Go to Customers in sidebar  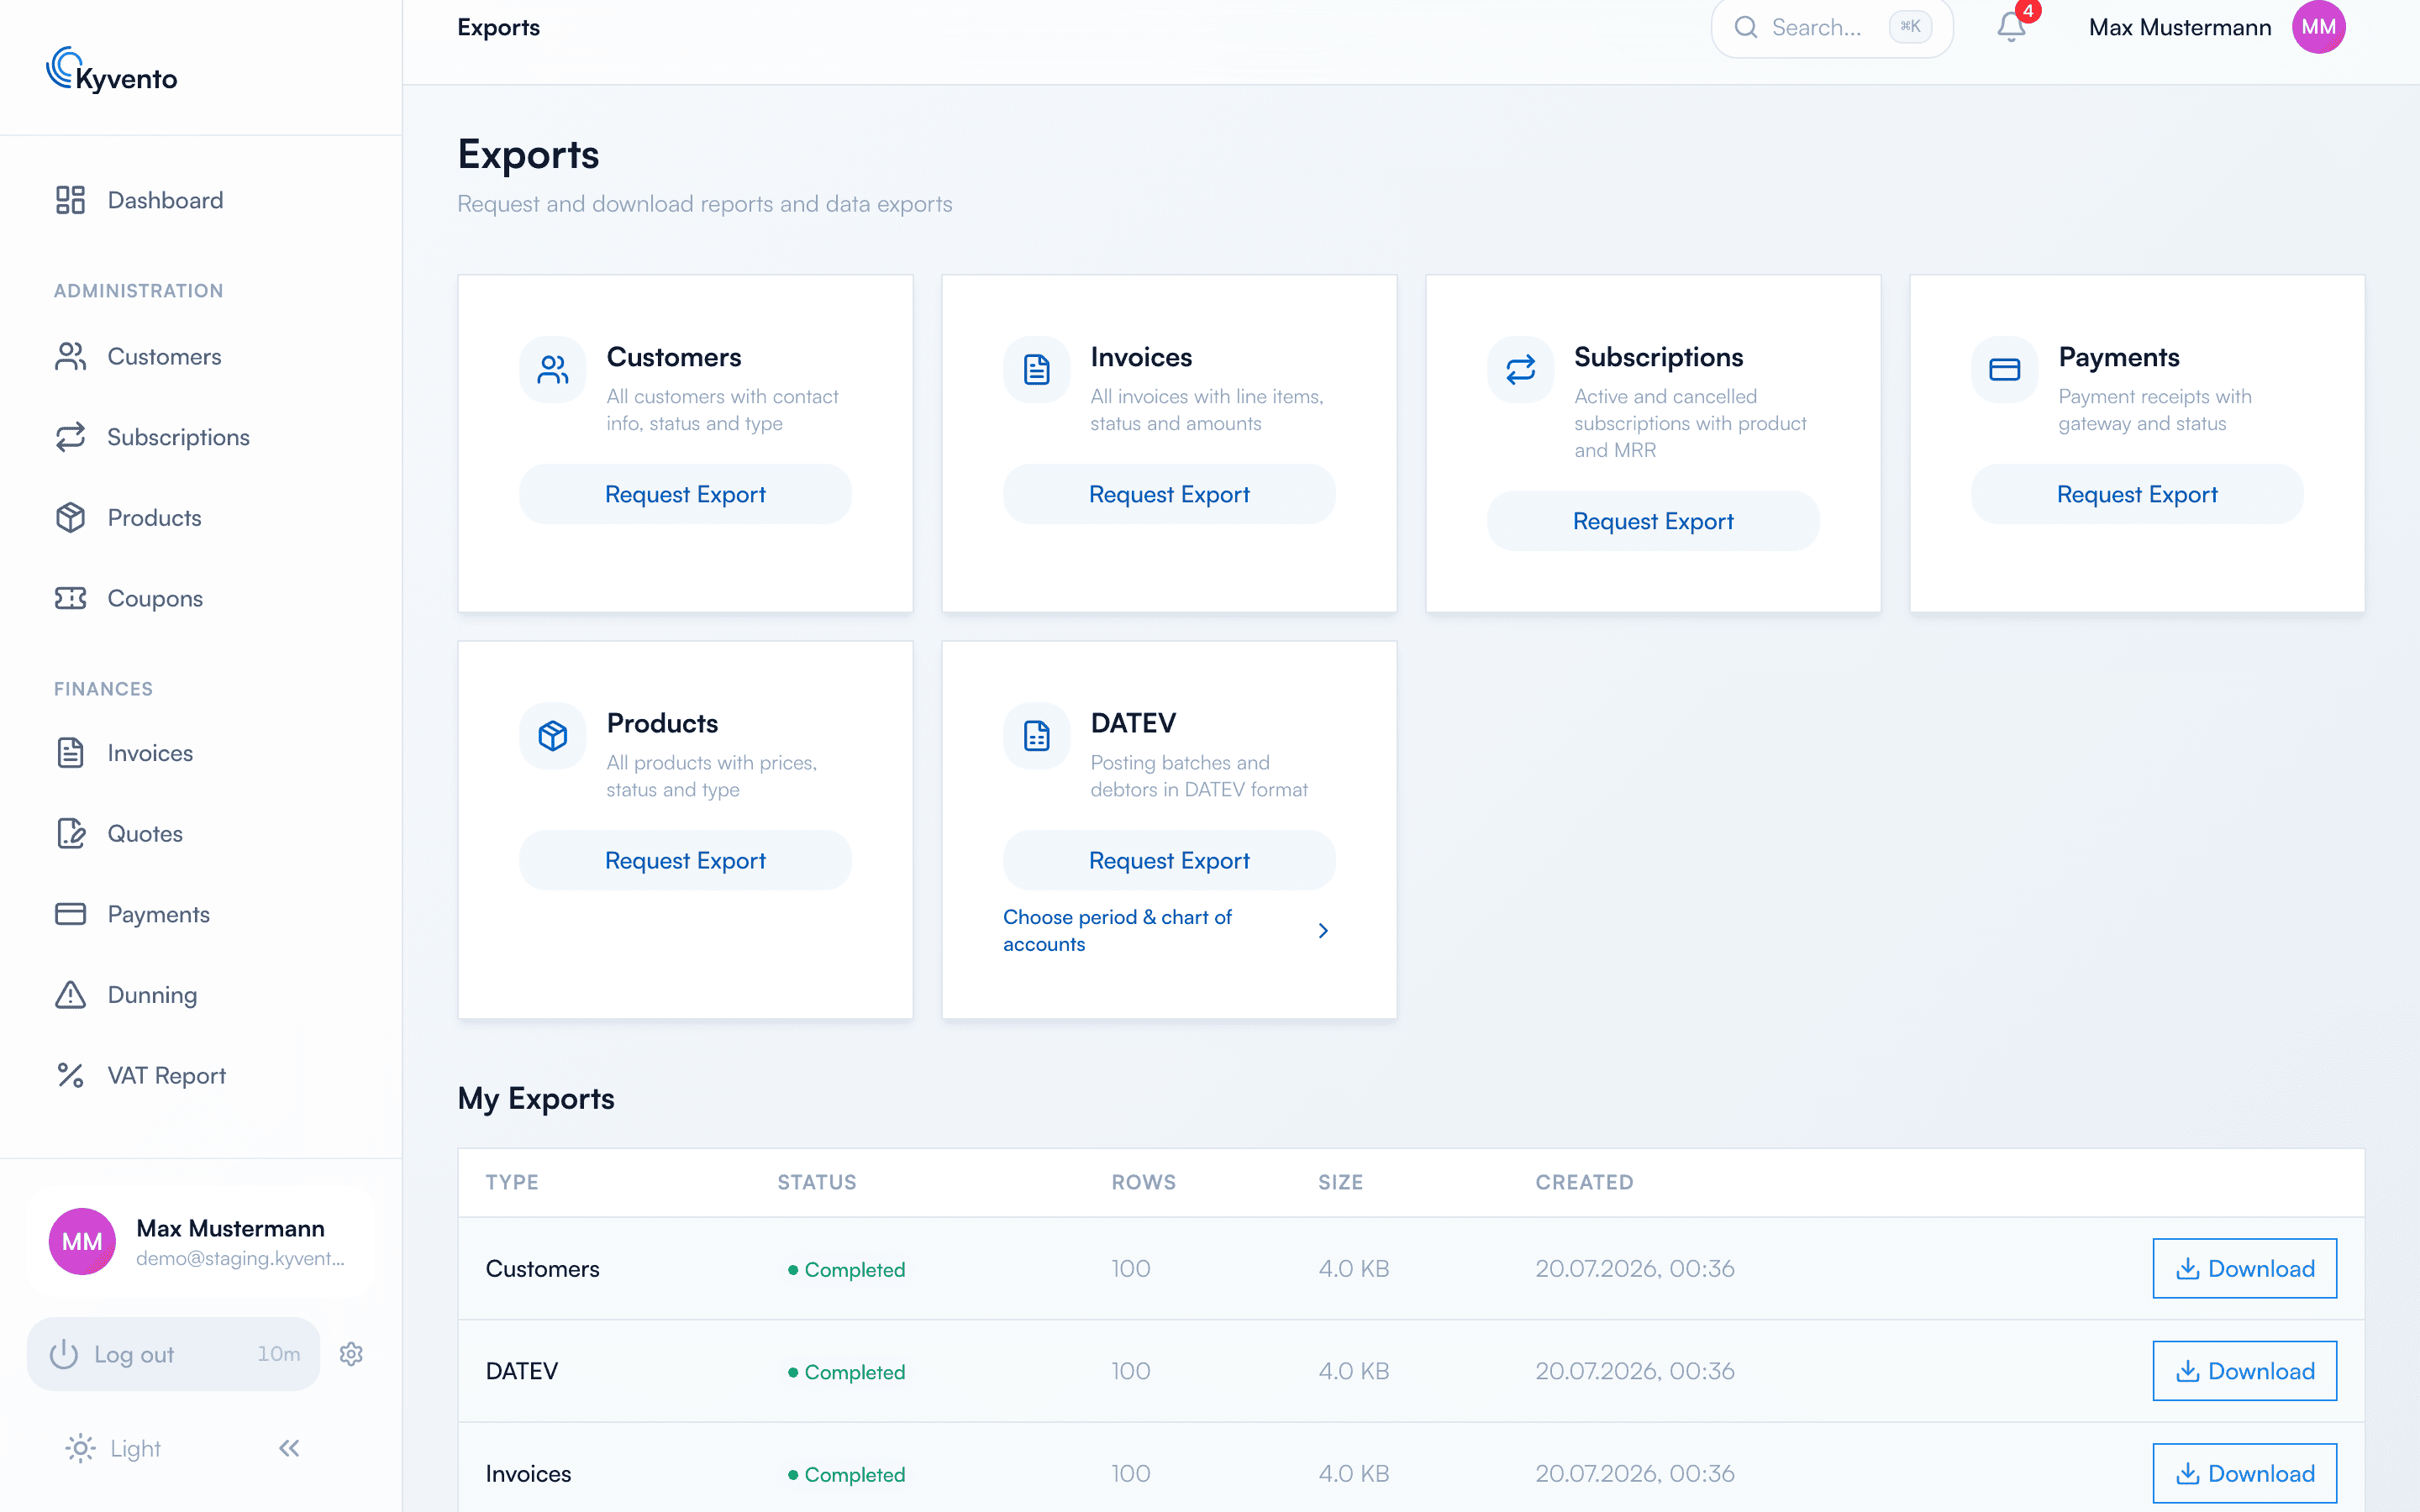click(201, 357)
